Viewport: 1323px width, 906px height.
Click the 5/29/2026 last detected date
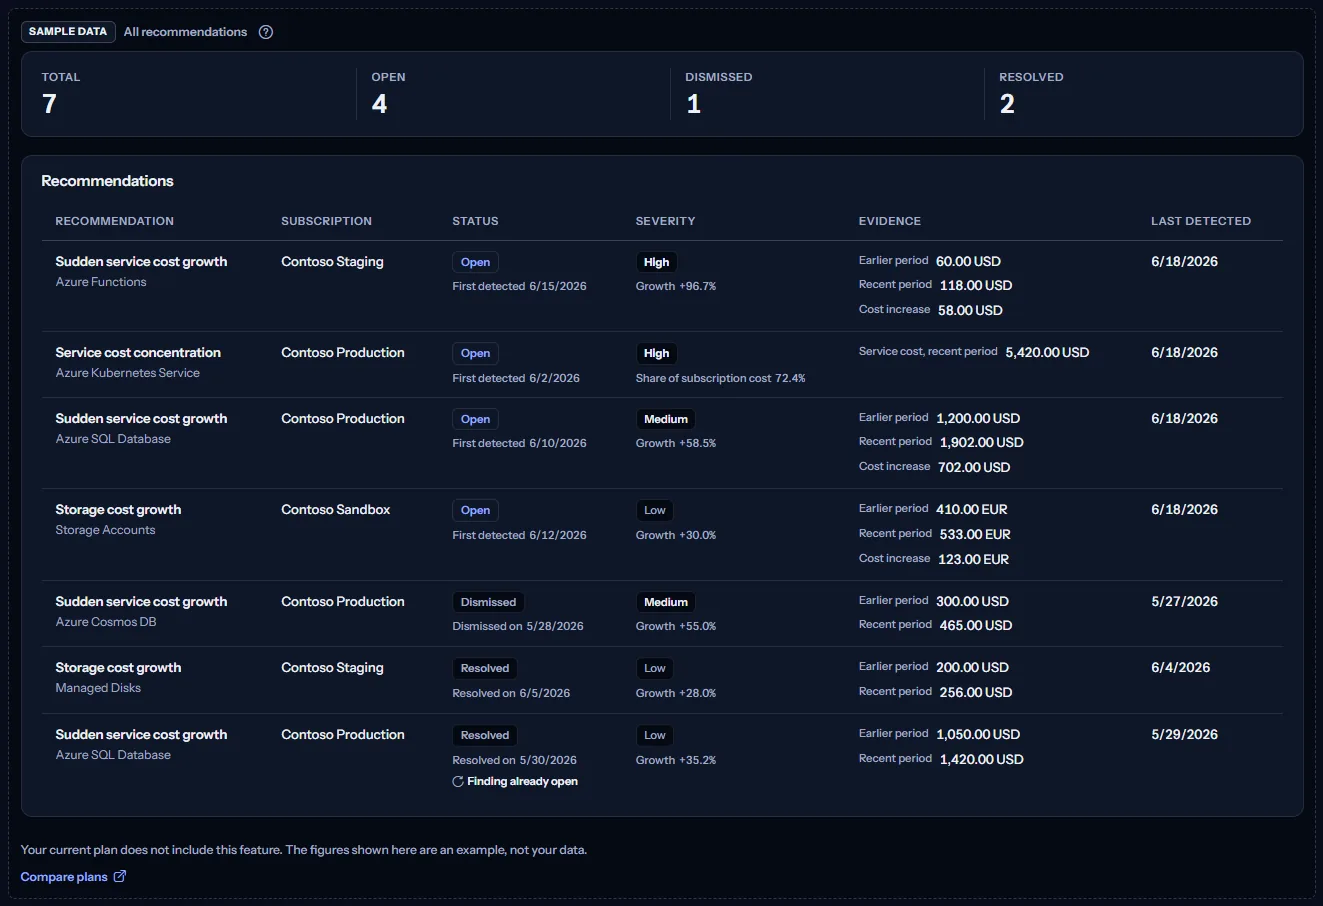(1184, 735)
